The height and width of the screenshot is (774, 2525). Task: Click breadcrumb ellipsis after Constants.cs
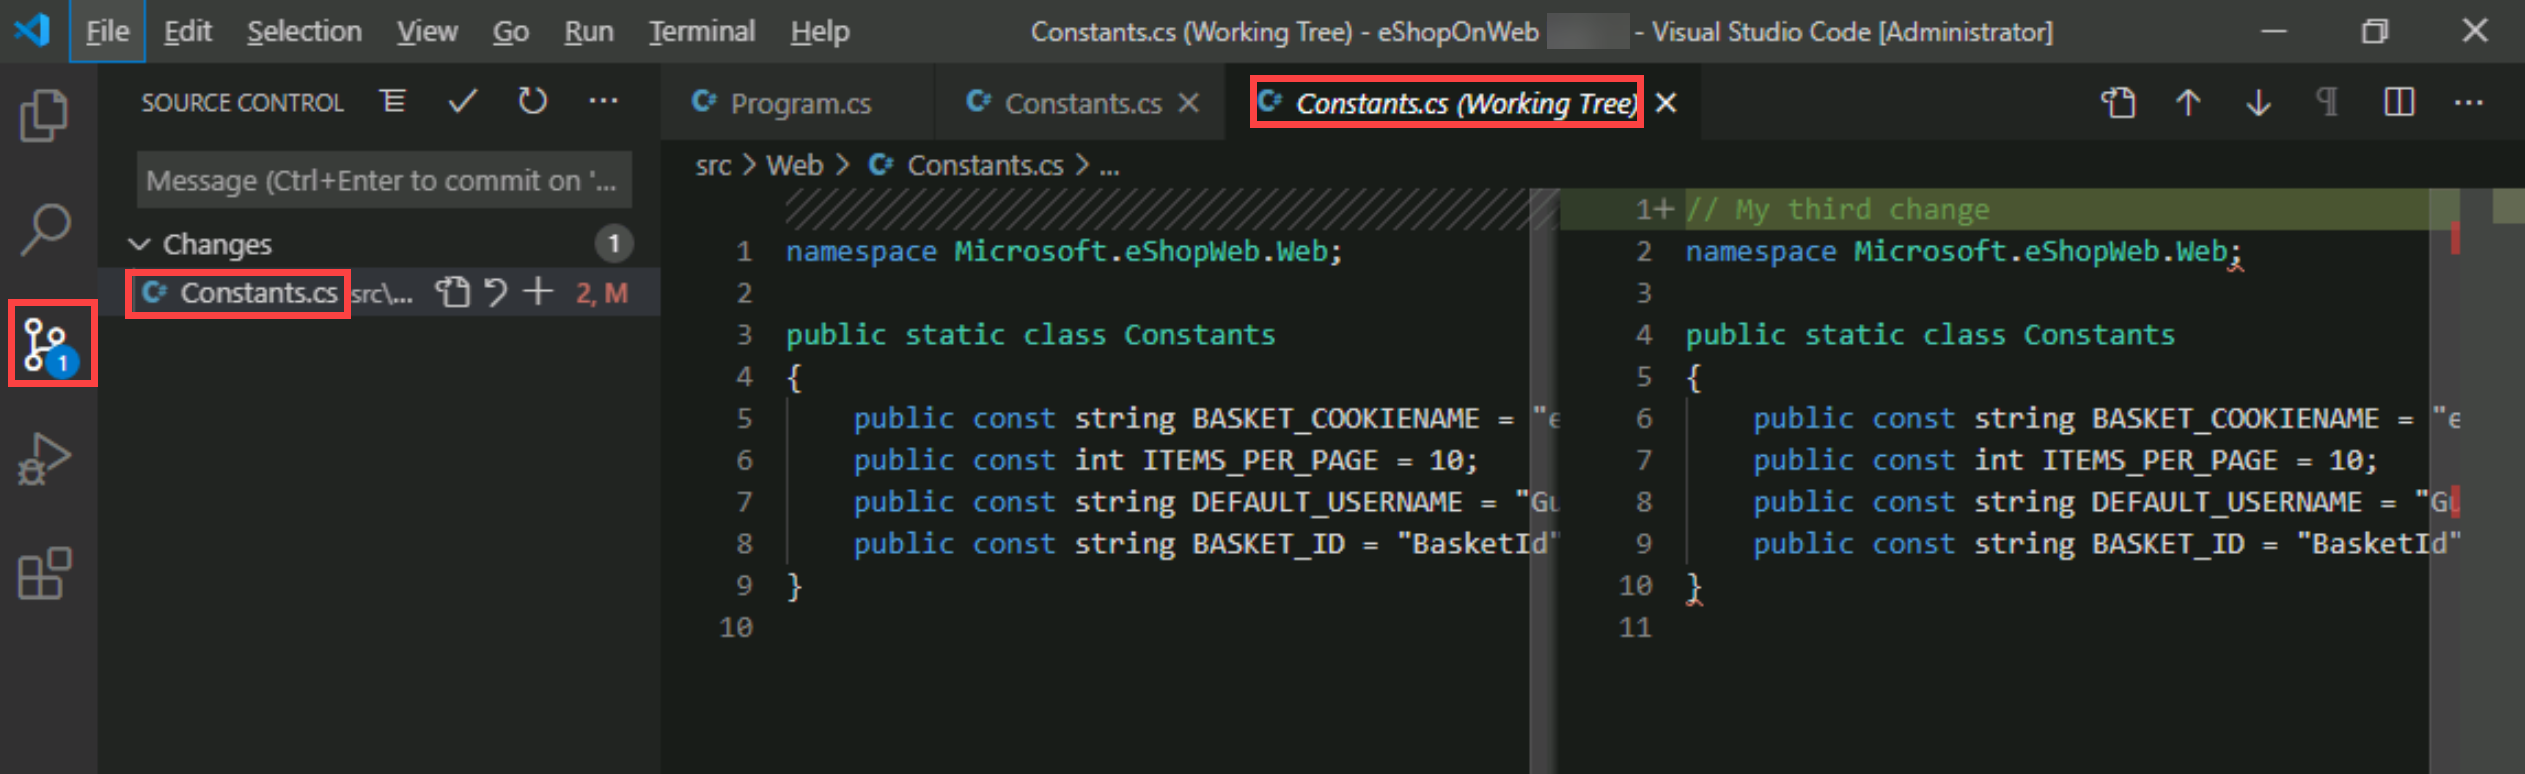[1109, 167]
